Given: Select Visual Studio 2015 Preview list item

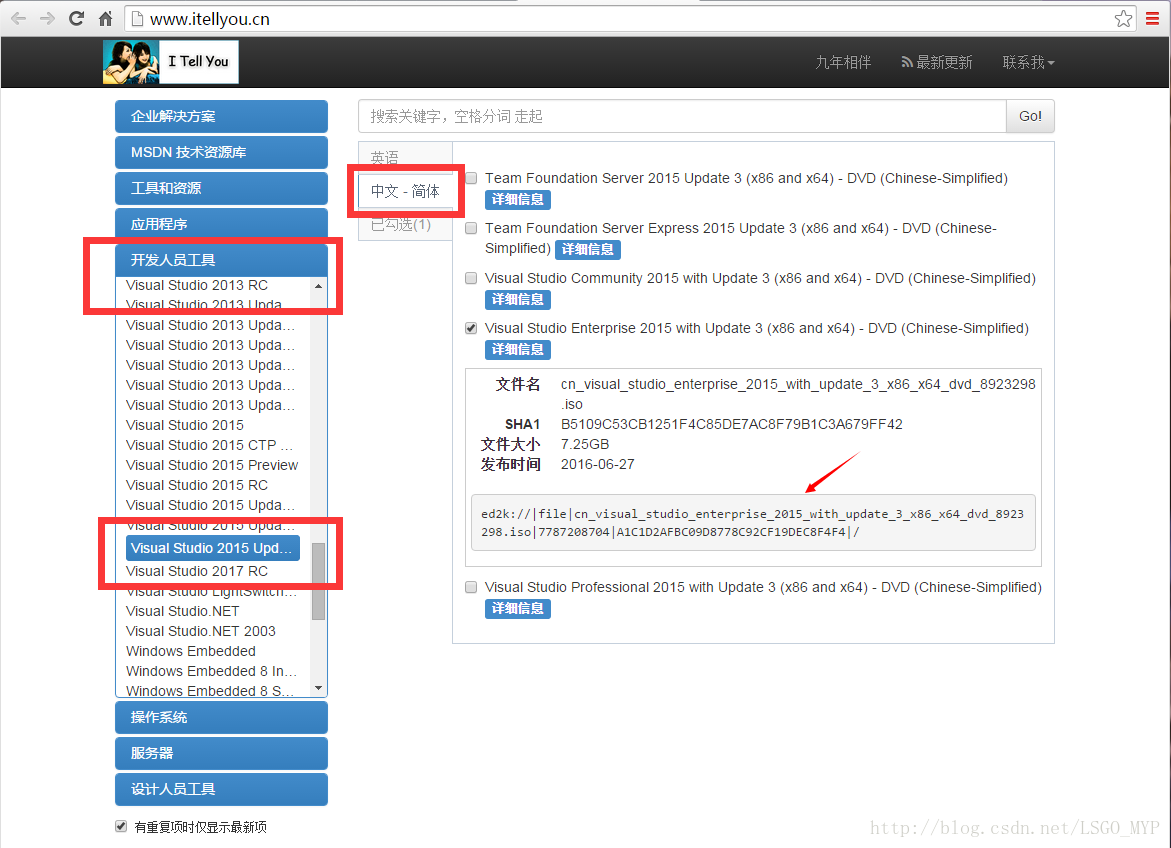Looking at the screenshot, I should coord(212,465).
